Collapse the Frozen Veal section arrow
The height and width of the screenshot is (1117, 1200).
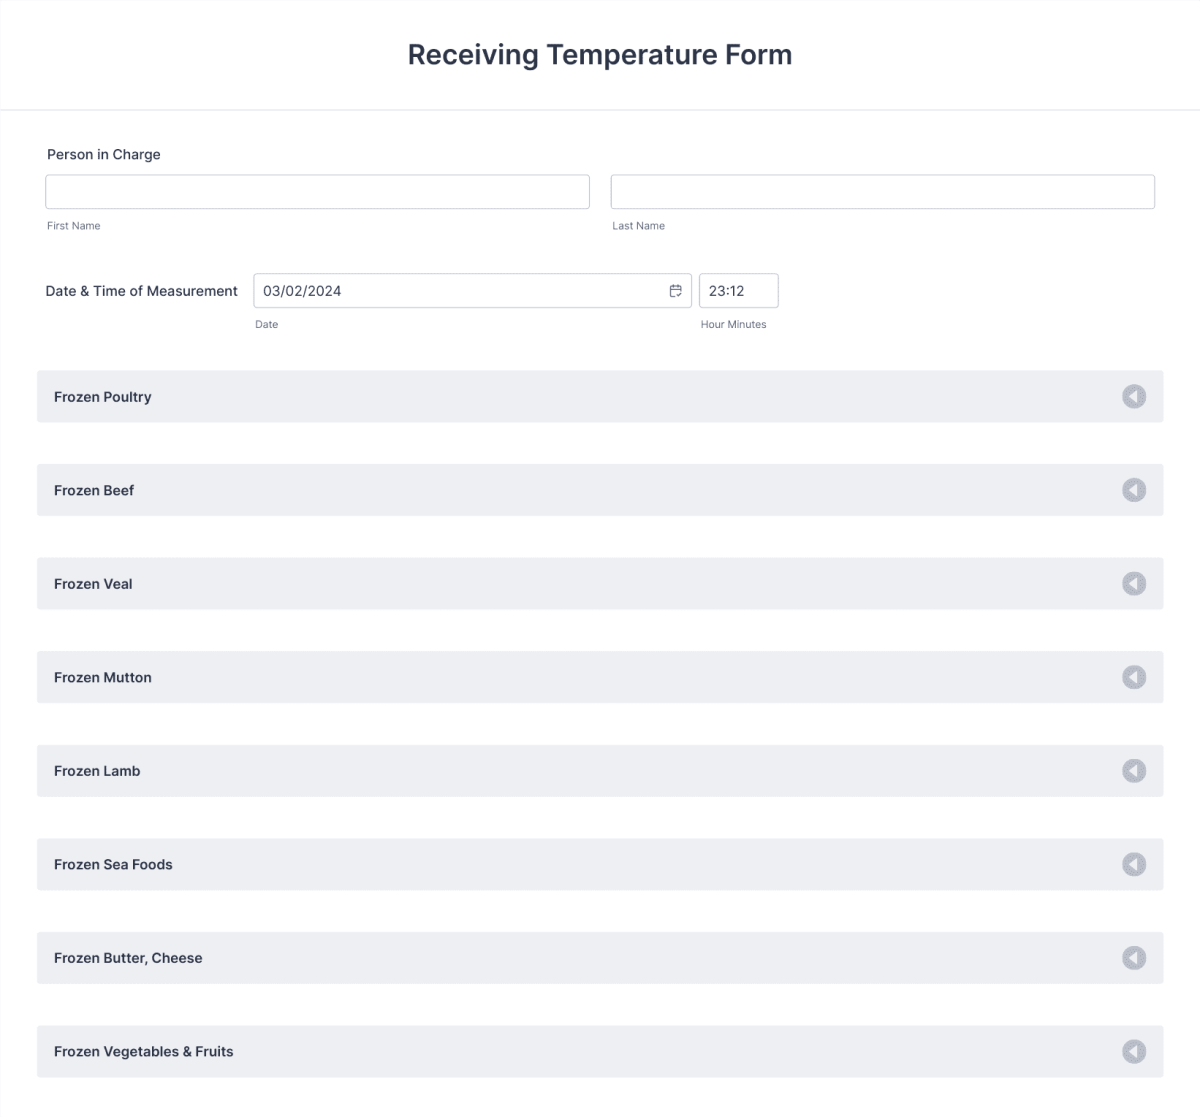[x=1134, y=583]
